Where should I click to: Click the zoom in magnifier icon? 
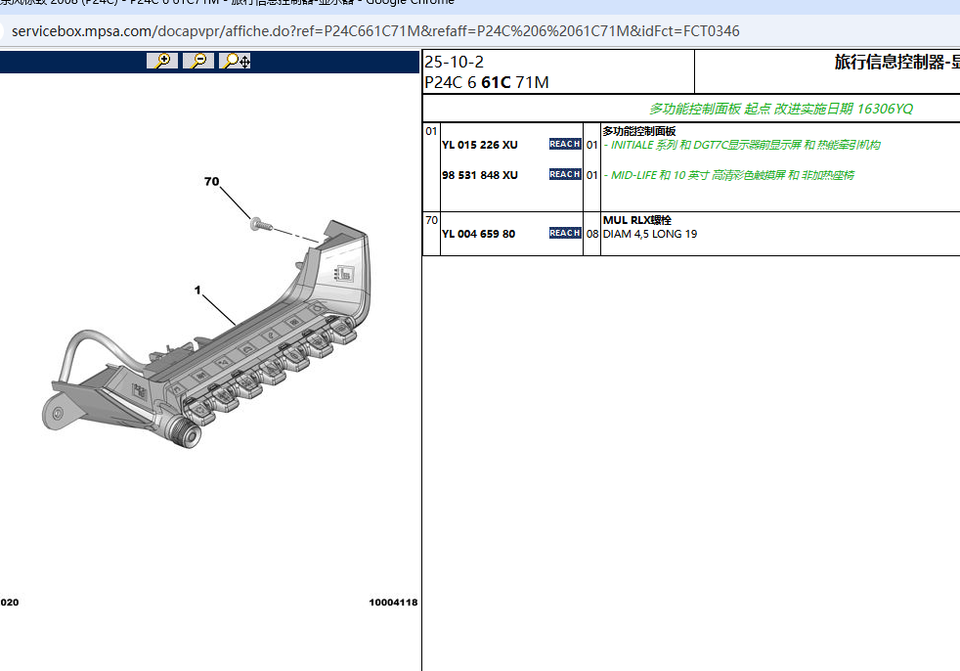pyautogui.click(x=162, y=61)
